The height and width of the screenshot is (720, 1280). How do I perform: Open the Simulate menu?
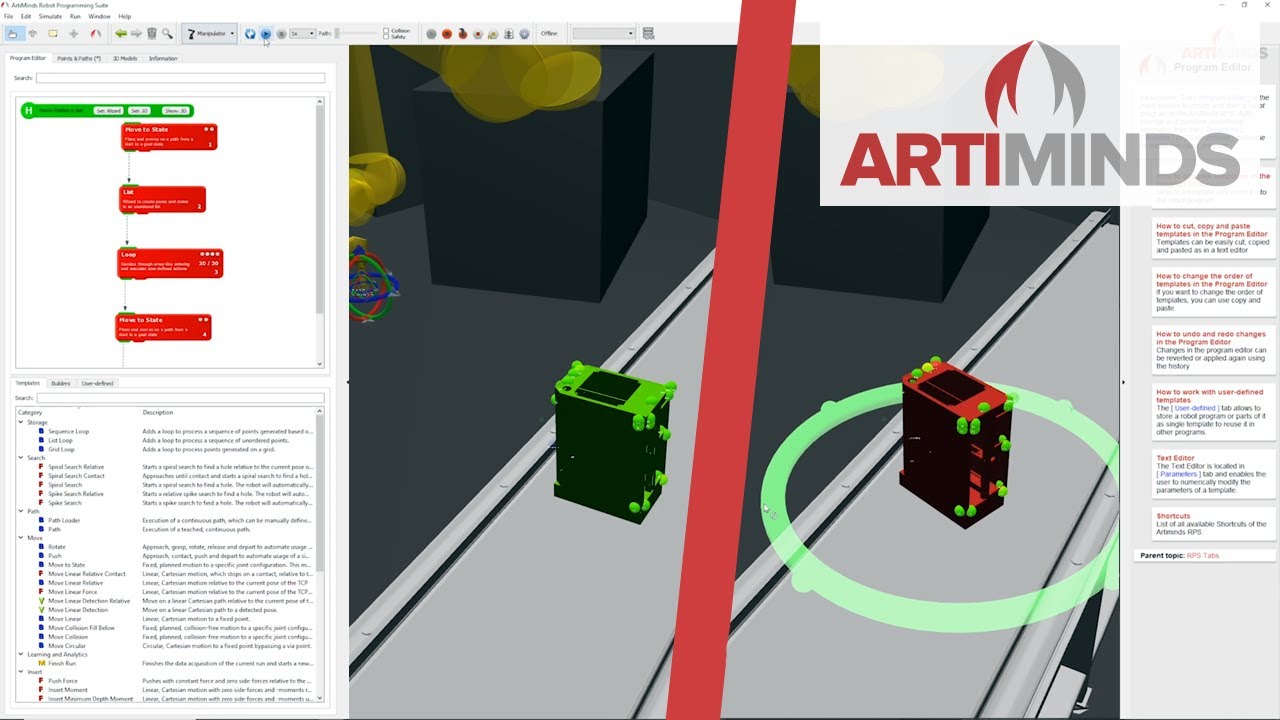(x=50, y=16)
